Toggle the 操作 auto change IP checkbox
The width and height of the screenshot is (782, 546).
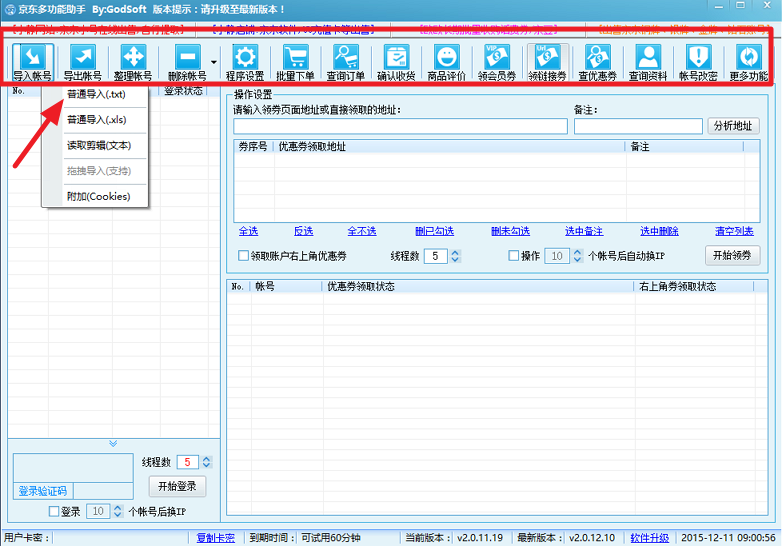coord(514,256)
